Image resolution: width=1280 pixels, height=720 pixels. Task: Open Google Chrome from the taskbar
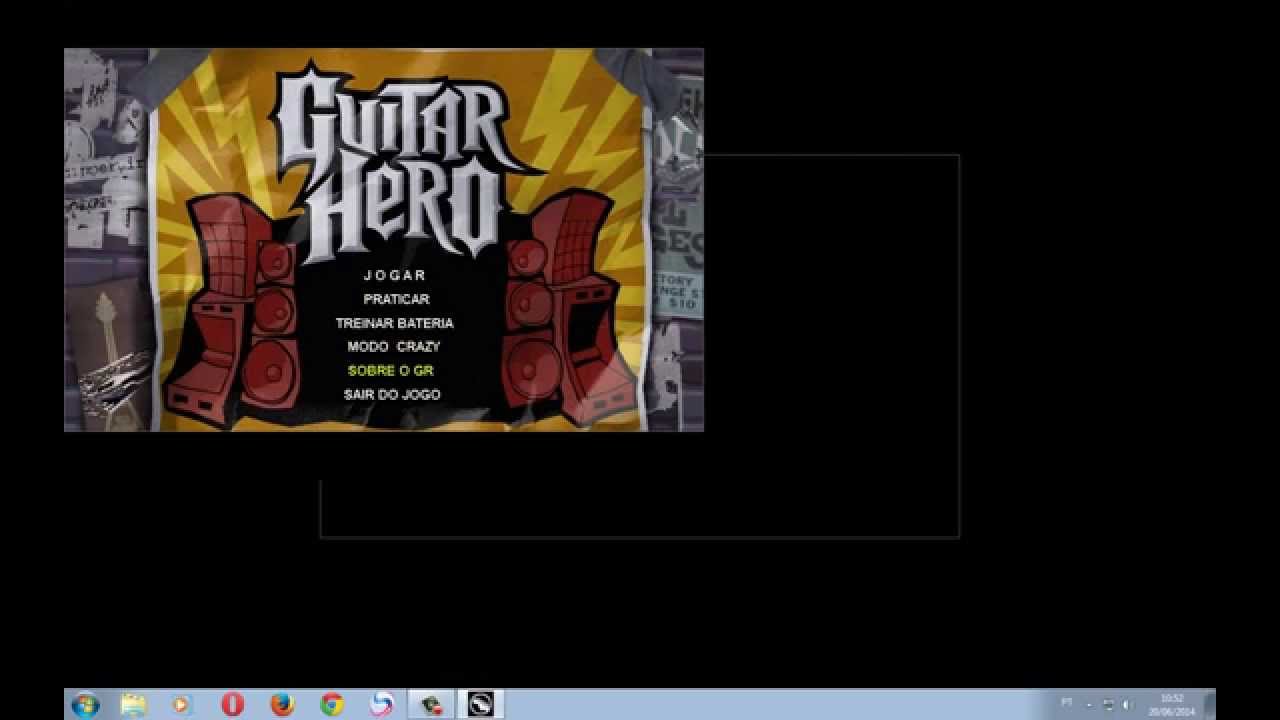[x=331, y=705]
